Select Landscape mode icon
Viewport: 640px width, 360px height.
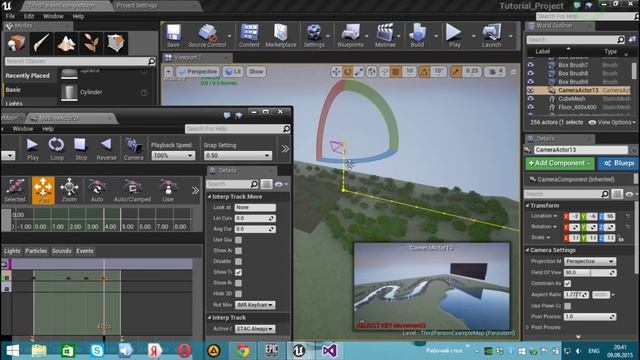tap(67, 43)
